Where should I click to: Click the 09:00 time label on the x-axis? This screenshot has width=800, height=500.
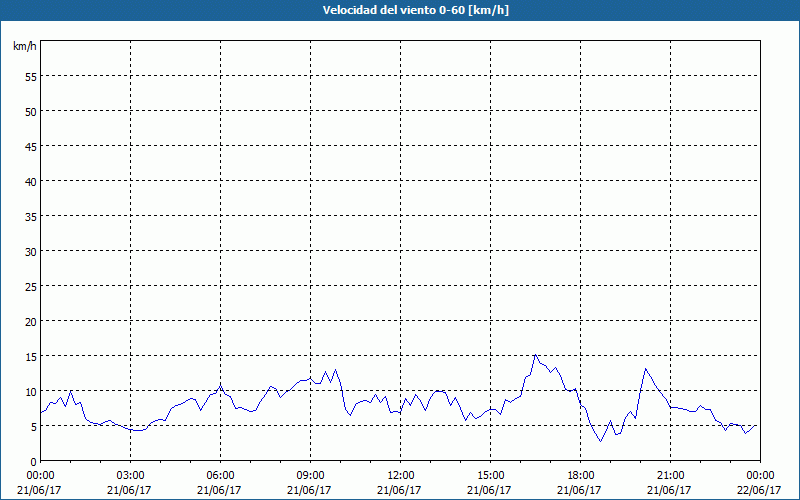tap(310, 476)
